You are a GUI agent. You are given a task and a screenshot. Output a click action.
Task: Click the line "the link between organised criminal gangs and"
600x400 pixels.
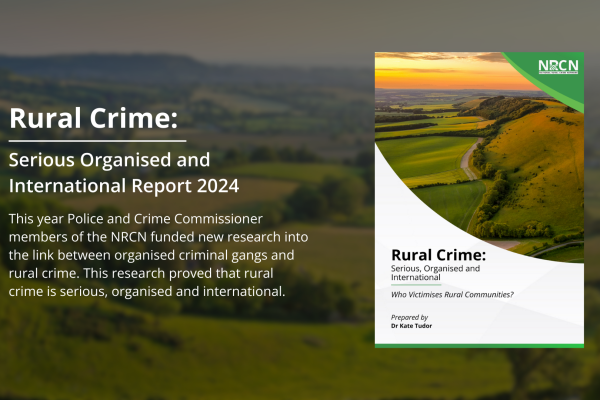click(x=152, y=255)
